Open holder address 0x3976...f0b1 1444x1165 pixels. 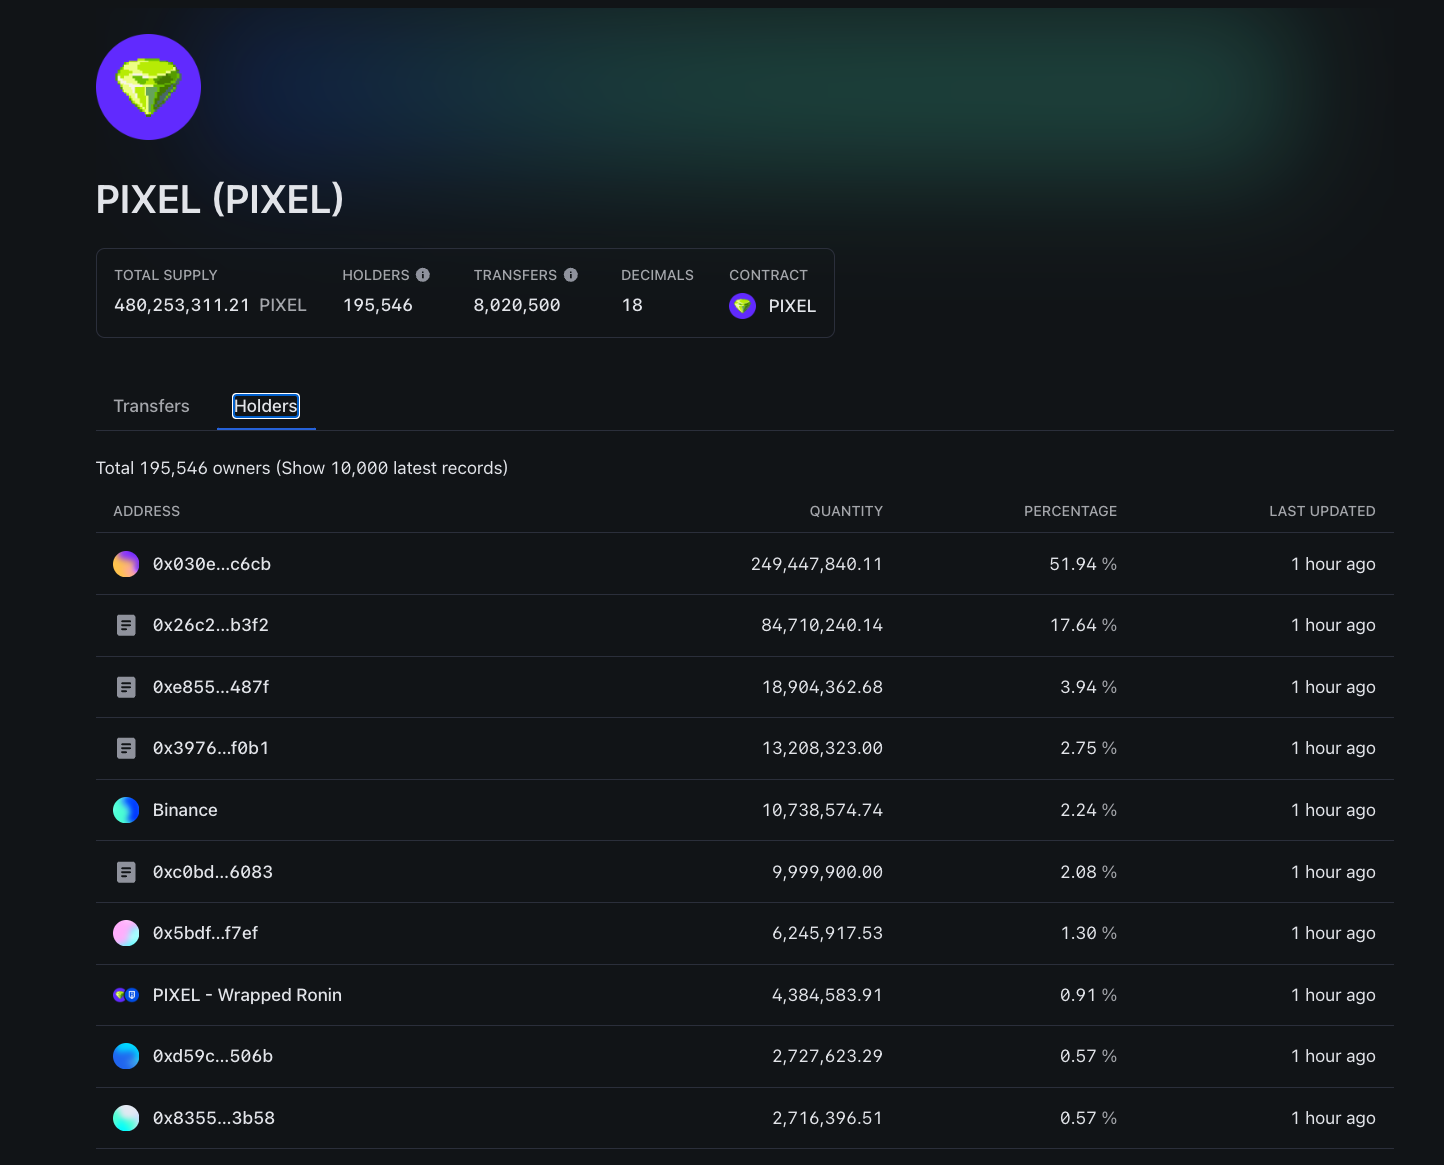[211, 748]
